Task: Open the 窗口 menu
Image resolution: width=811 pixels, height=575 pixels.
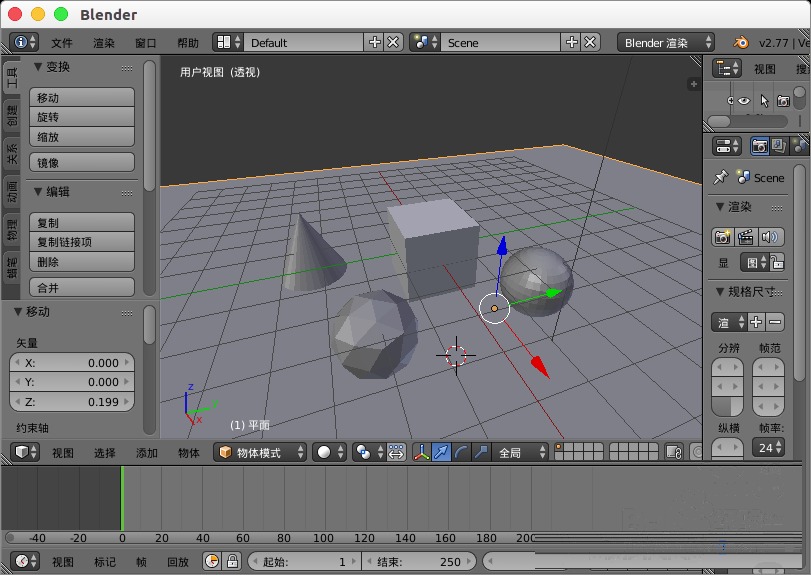Action: point(145,43)
